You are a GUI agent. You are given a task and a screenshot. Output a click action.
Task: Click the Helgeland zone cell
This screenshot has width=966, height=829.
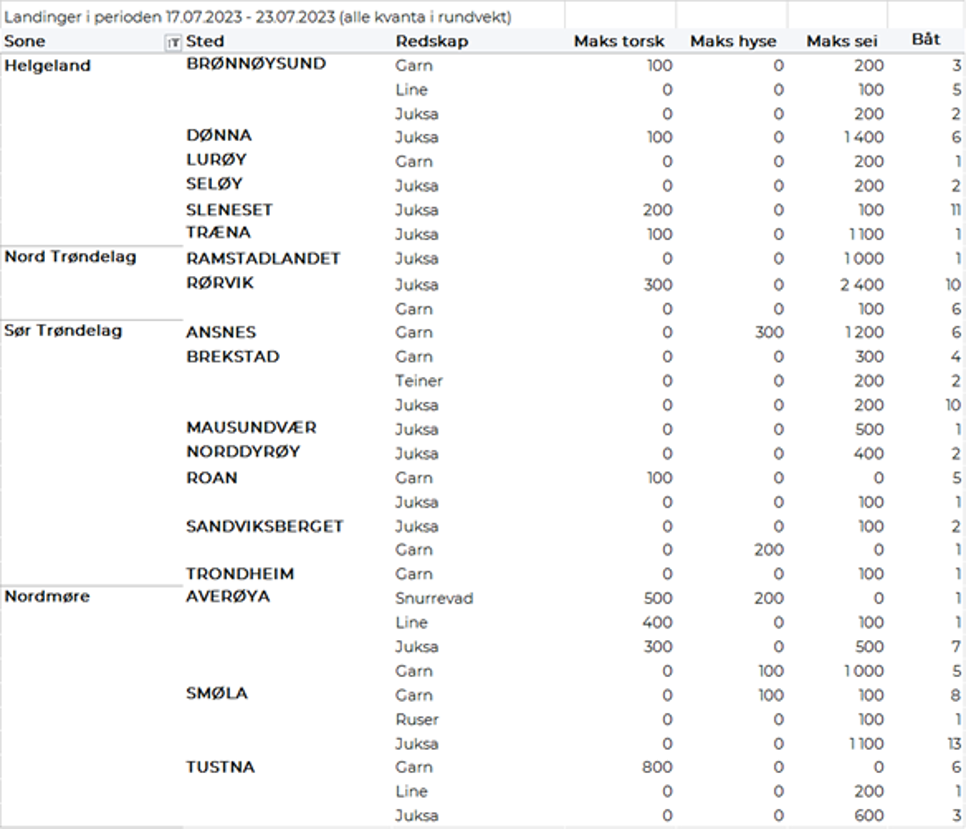pyautogui.click(x=48, y=66)
